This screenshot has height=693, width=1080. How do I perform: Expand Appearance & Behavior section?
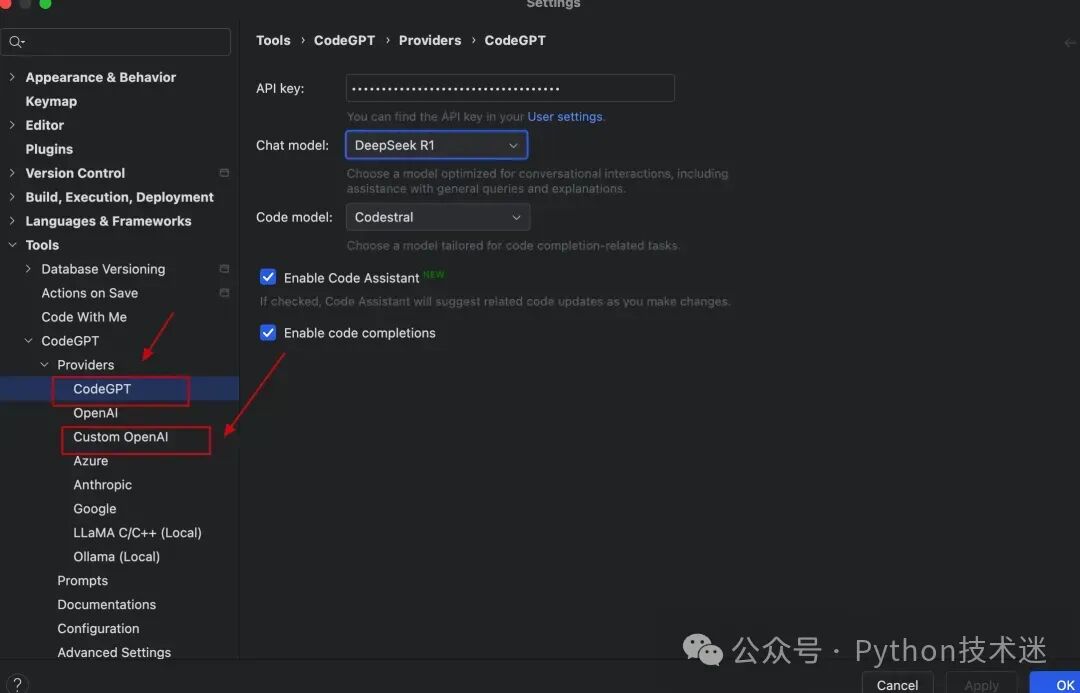[x=12, y=77]
